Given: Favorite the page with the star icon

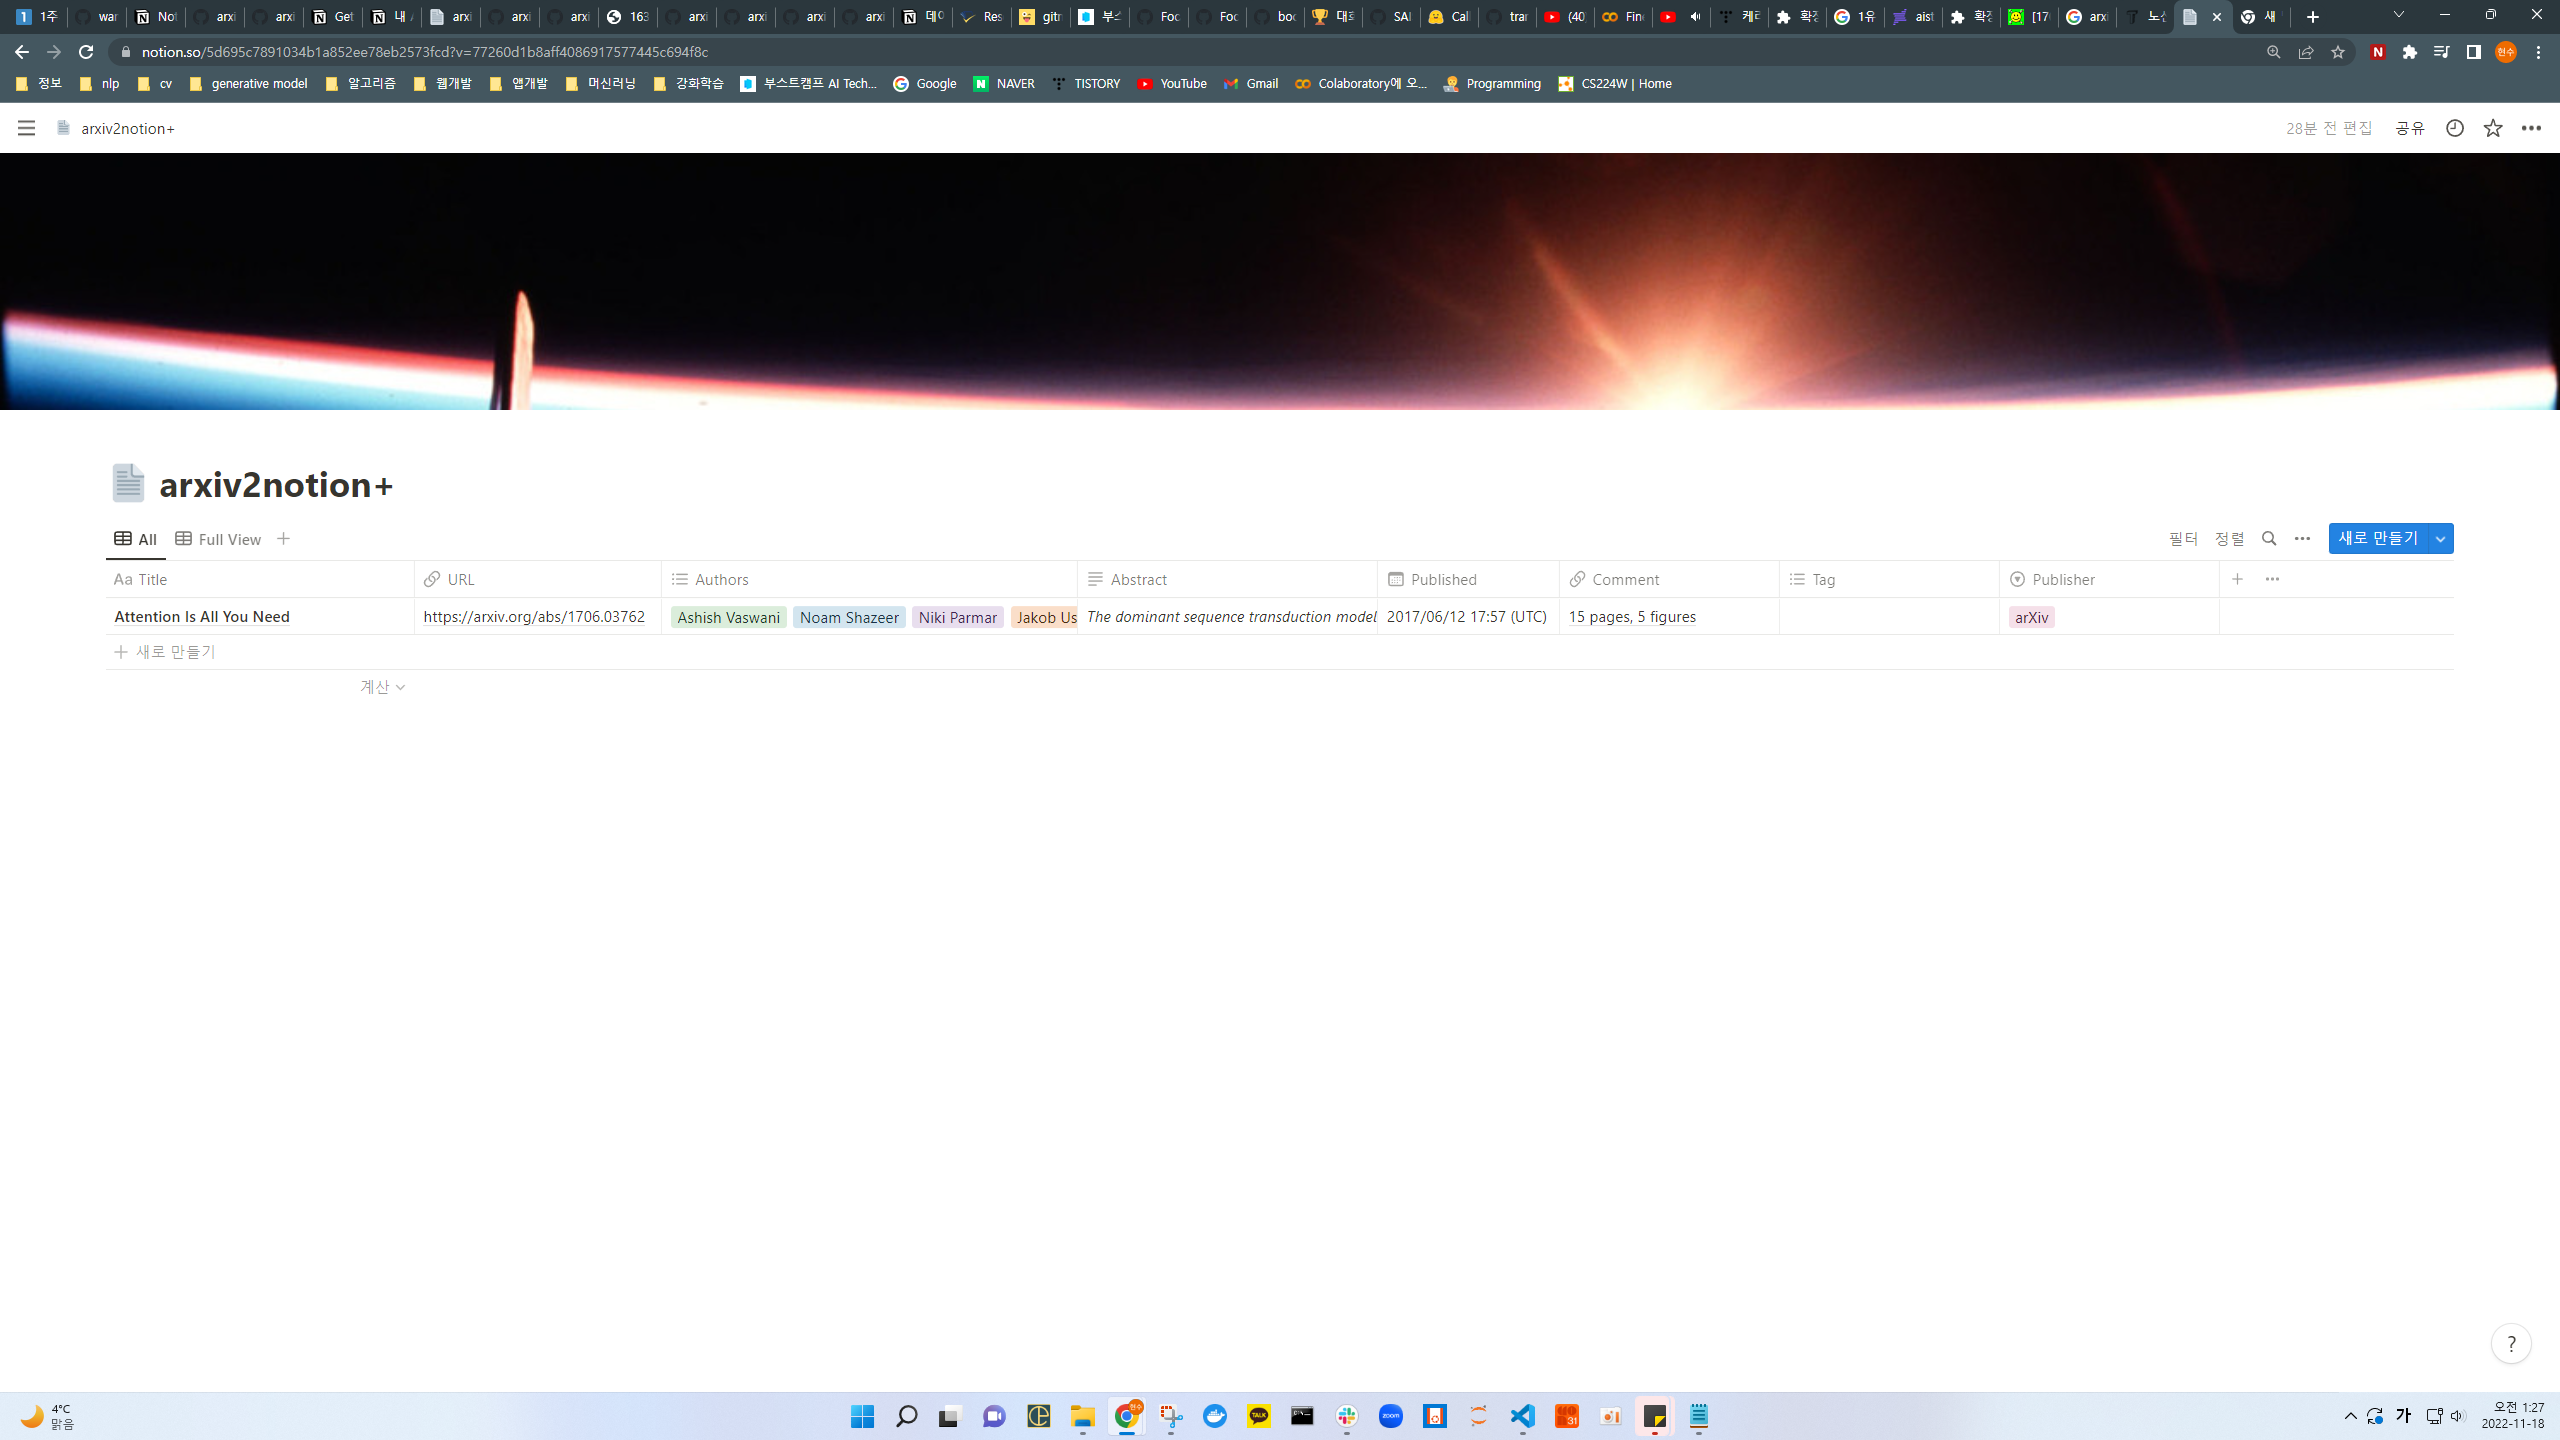Looking at the screenshot, I should point(2492,128).
